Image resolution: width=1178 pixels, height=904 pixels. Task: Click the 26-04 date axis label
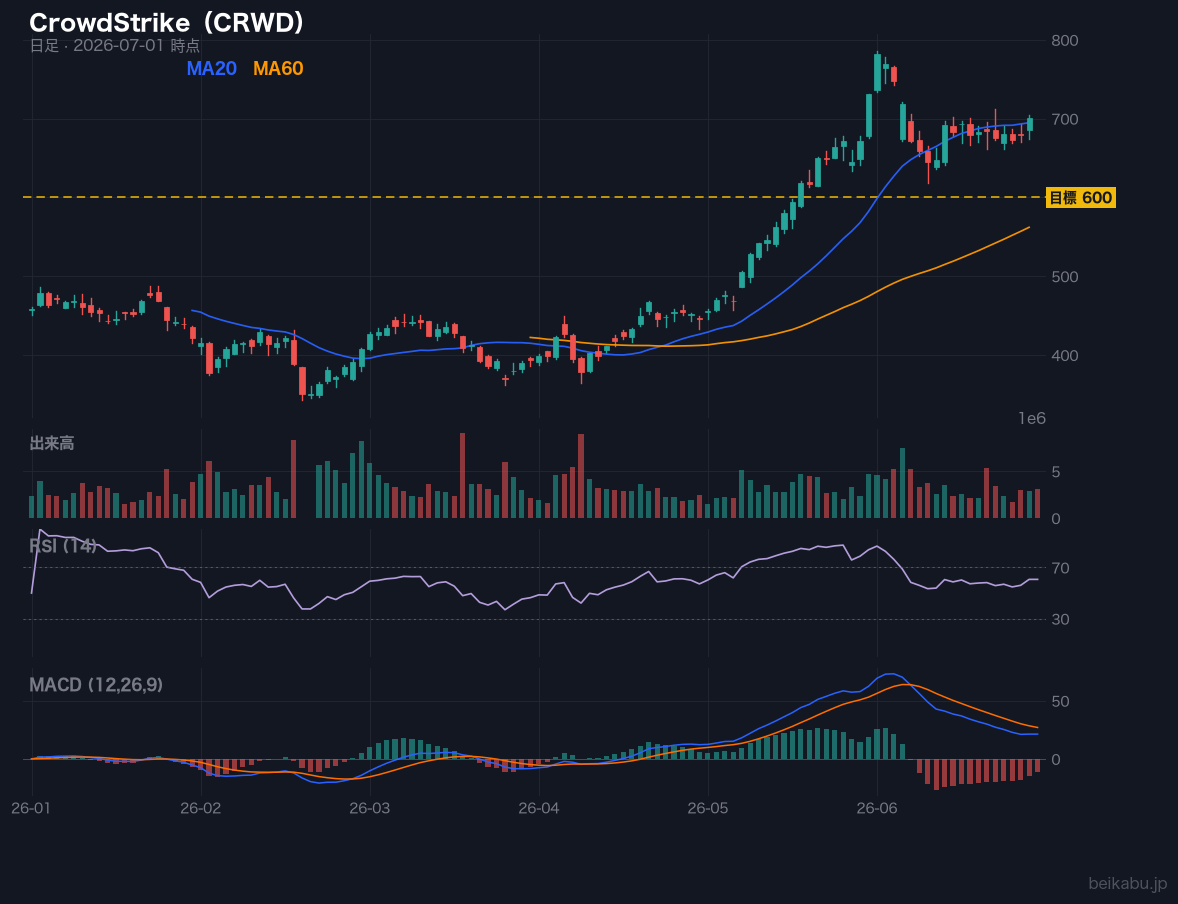click(539, 809)
